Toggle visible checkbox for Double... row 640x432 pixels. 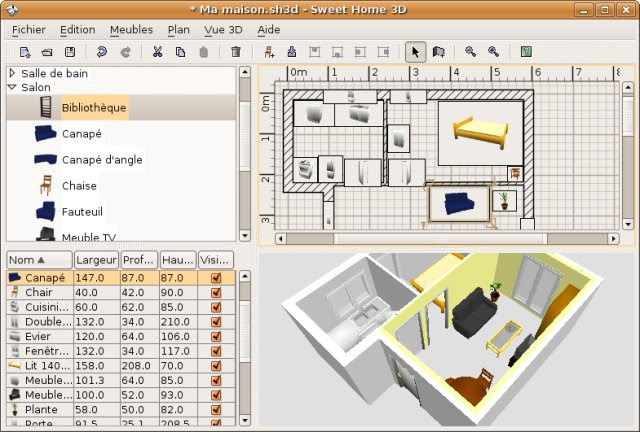[216, 322]
